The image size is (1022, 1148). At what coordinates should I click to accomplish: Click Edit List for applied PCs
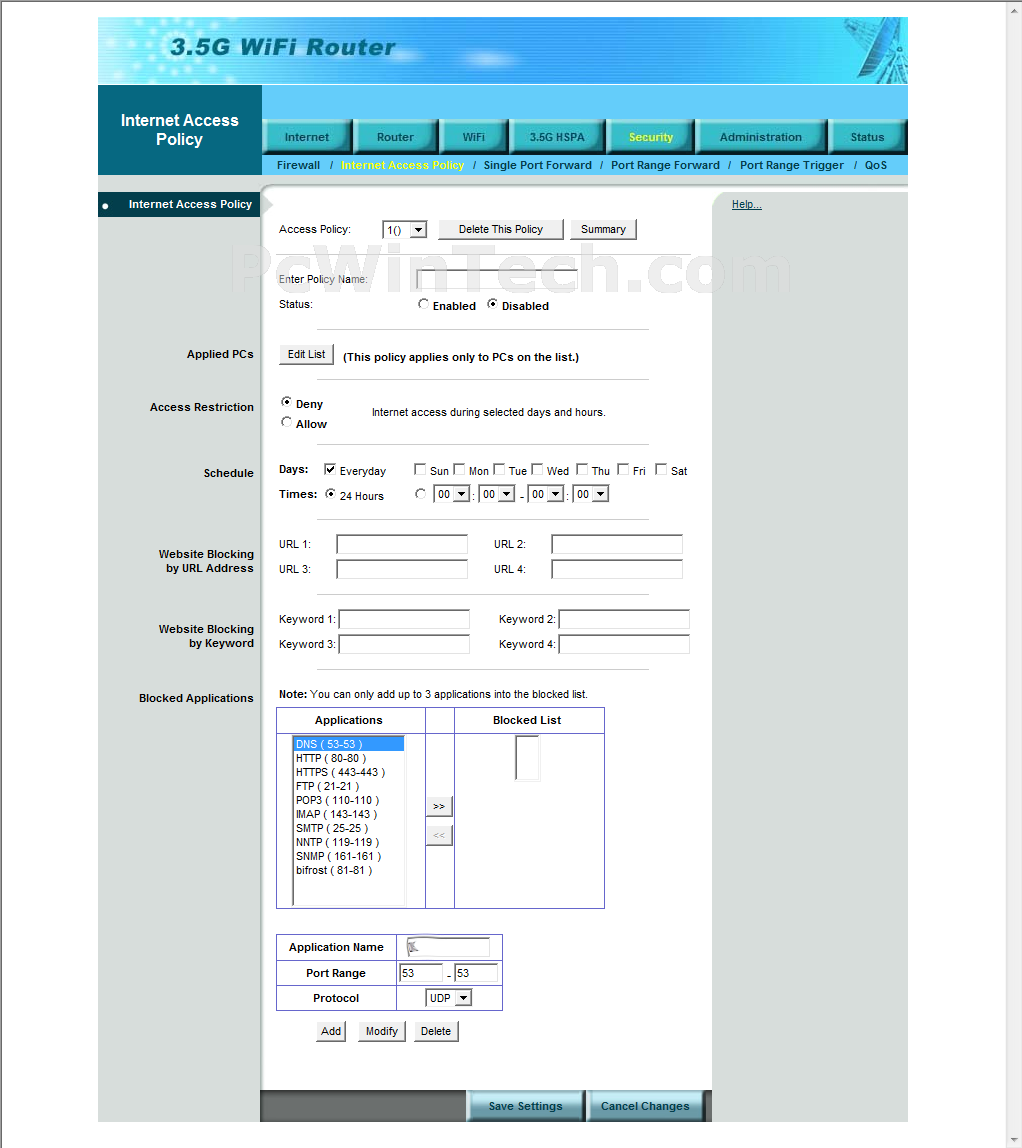[306, 354]
